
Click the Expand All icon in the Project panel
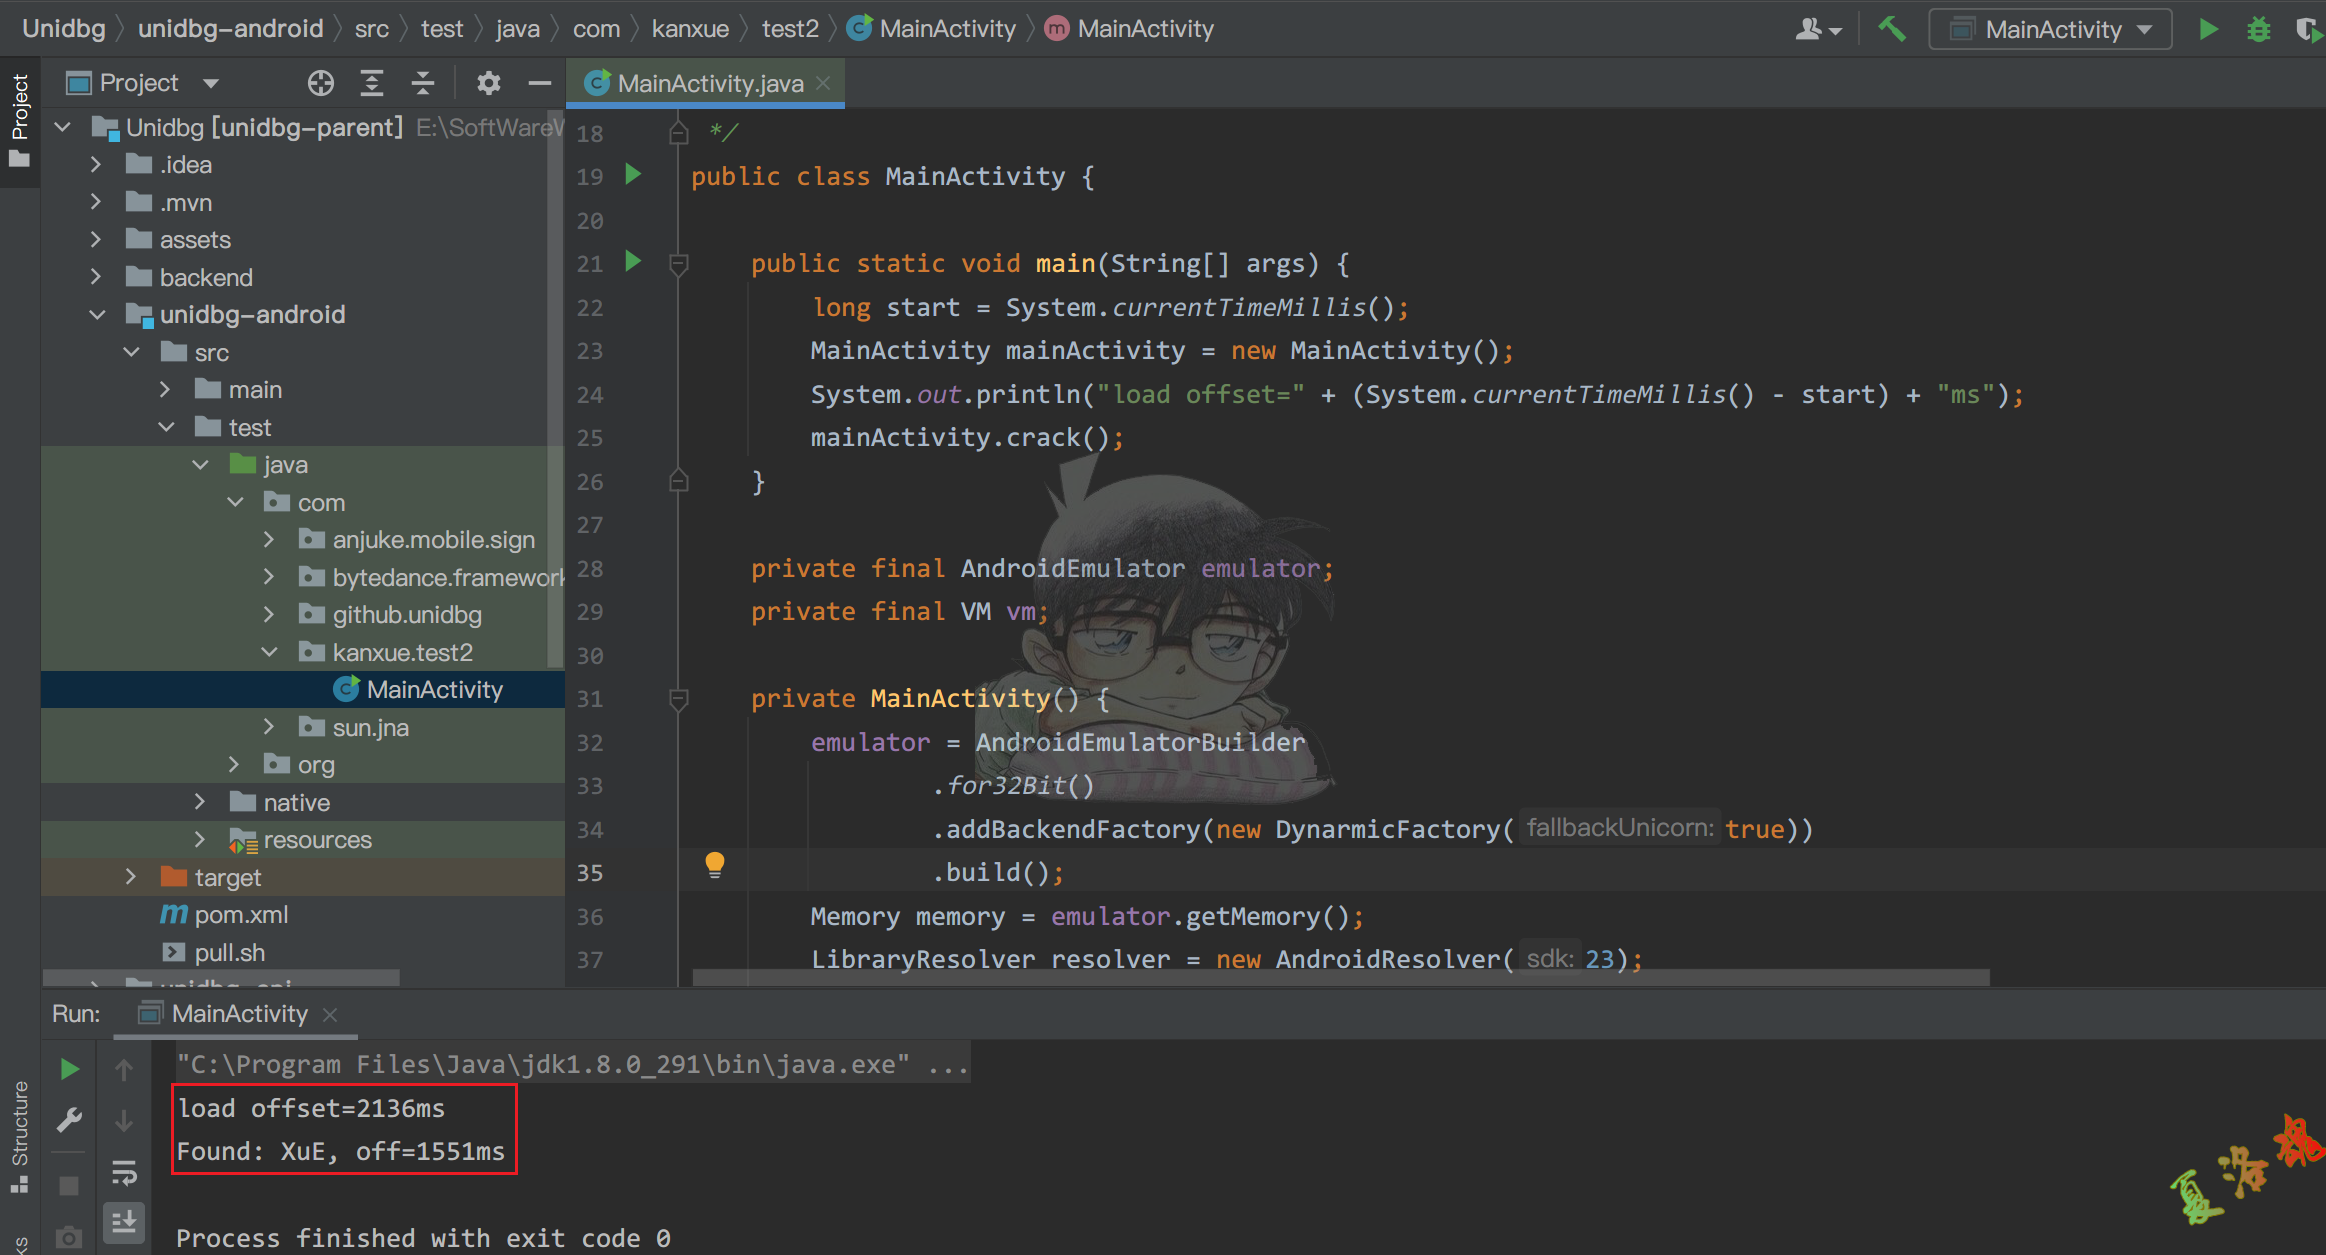click(372, 83)
